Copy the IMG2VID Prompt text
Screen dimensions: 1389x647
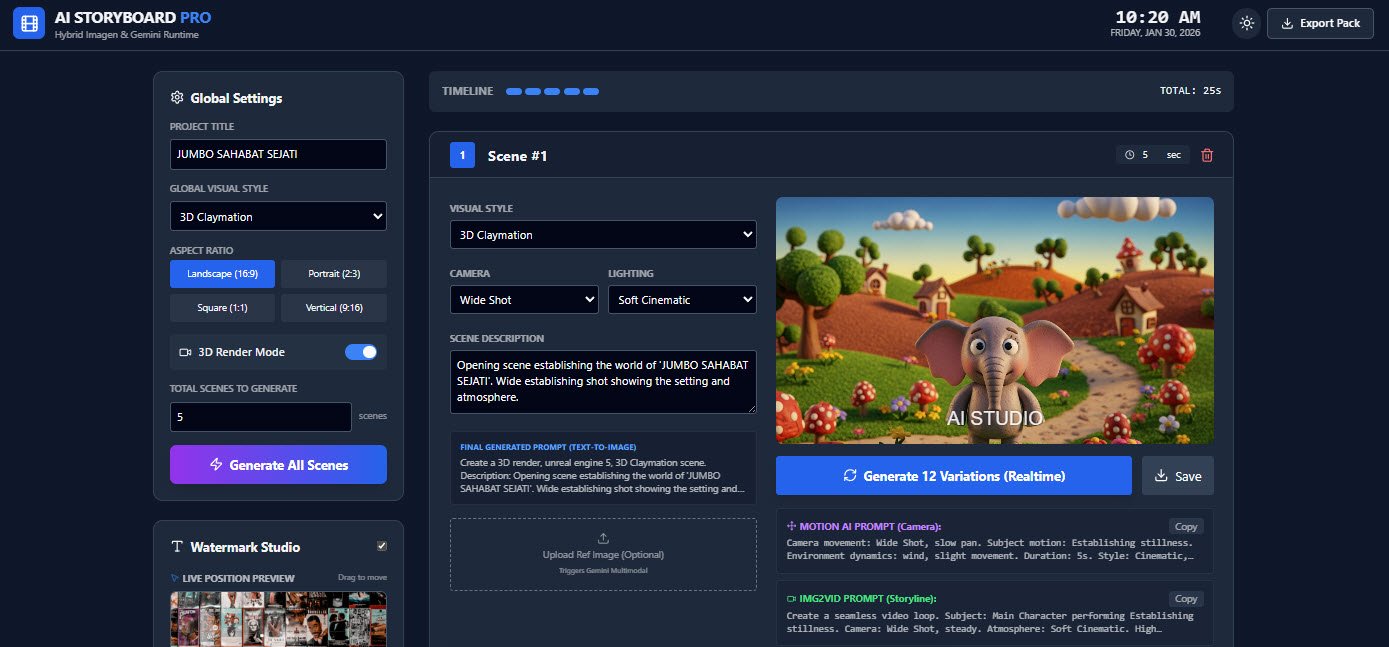(x=1186, y=598)
